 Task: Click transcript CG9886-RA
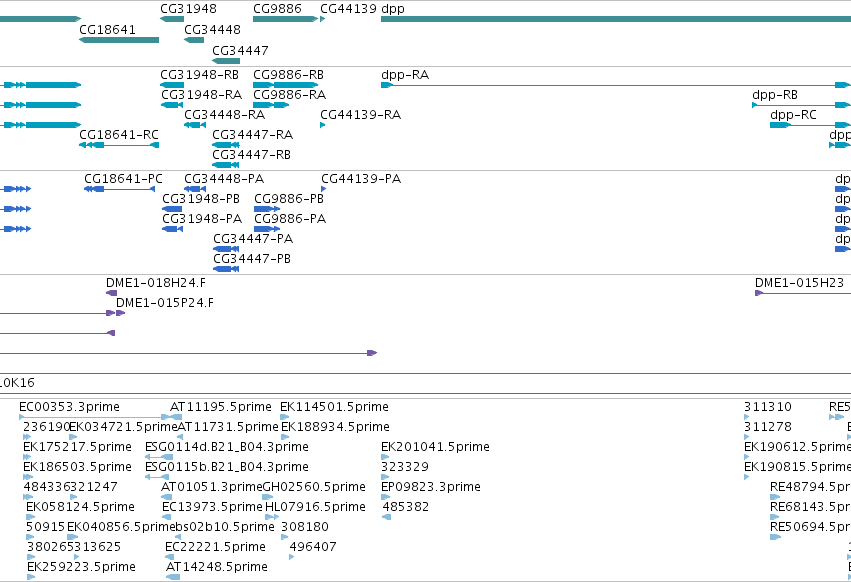pyautogui.click(x=289, y=95)
